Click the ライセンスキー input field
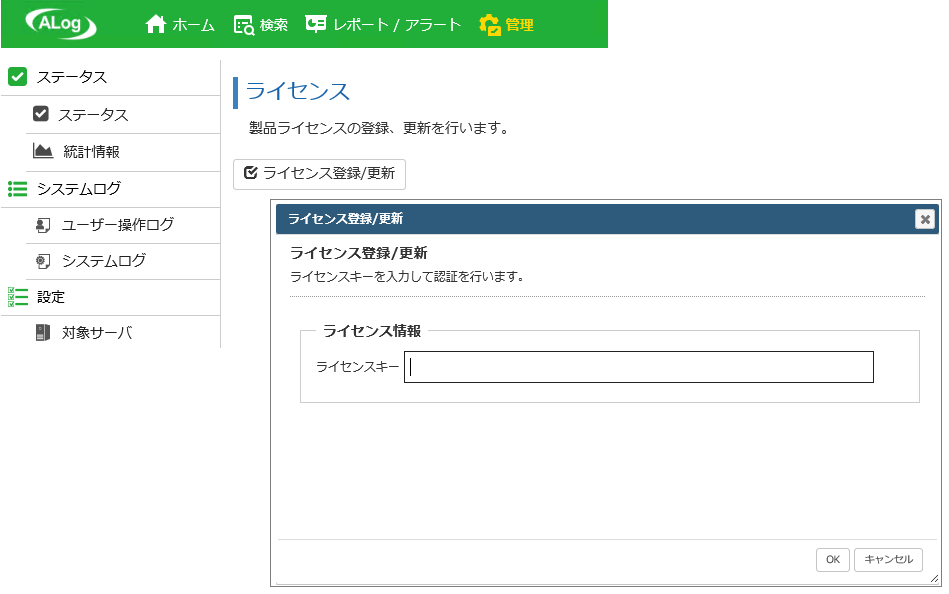949x594 pixels. (x=639, y=367)
